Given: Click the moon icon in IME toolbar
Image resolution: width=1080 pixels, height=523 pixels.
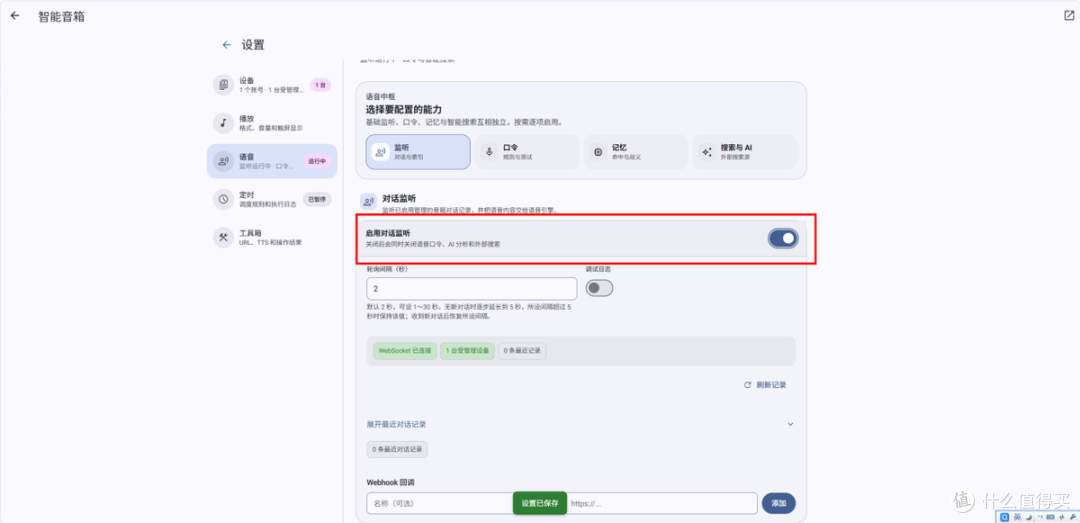Looking at the screenshot, I should pyautogui.click(x=1029, y=517).
